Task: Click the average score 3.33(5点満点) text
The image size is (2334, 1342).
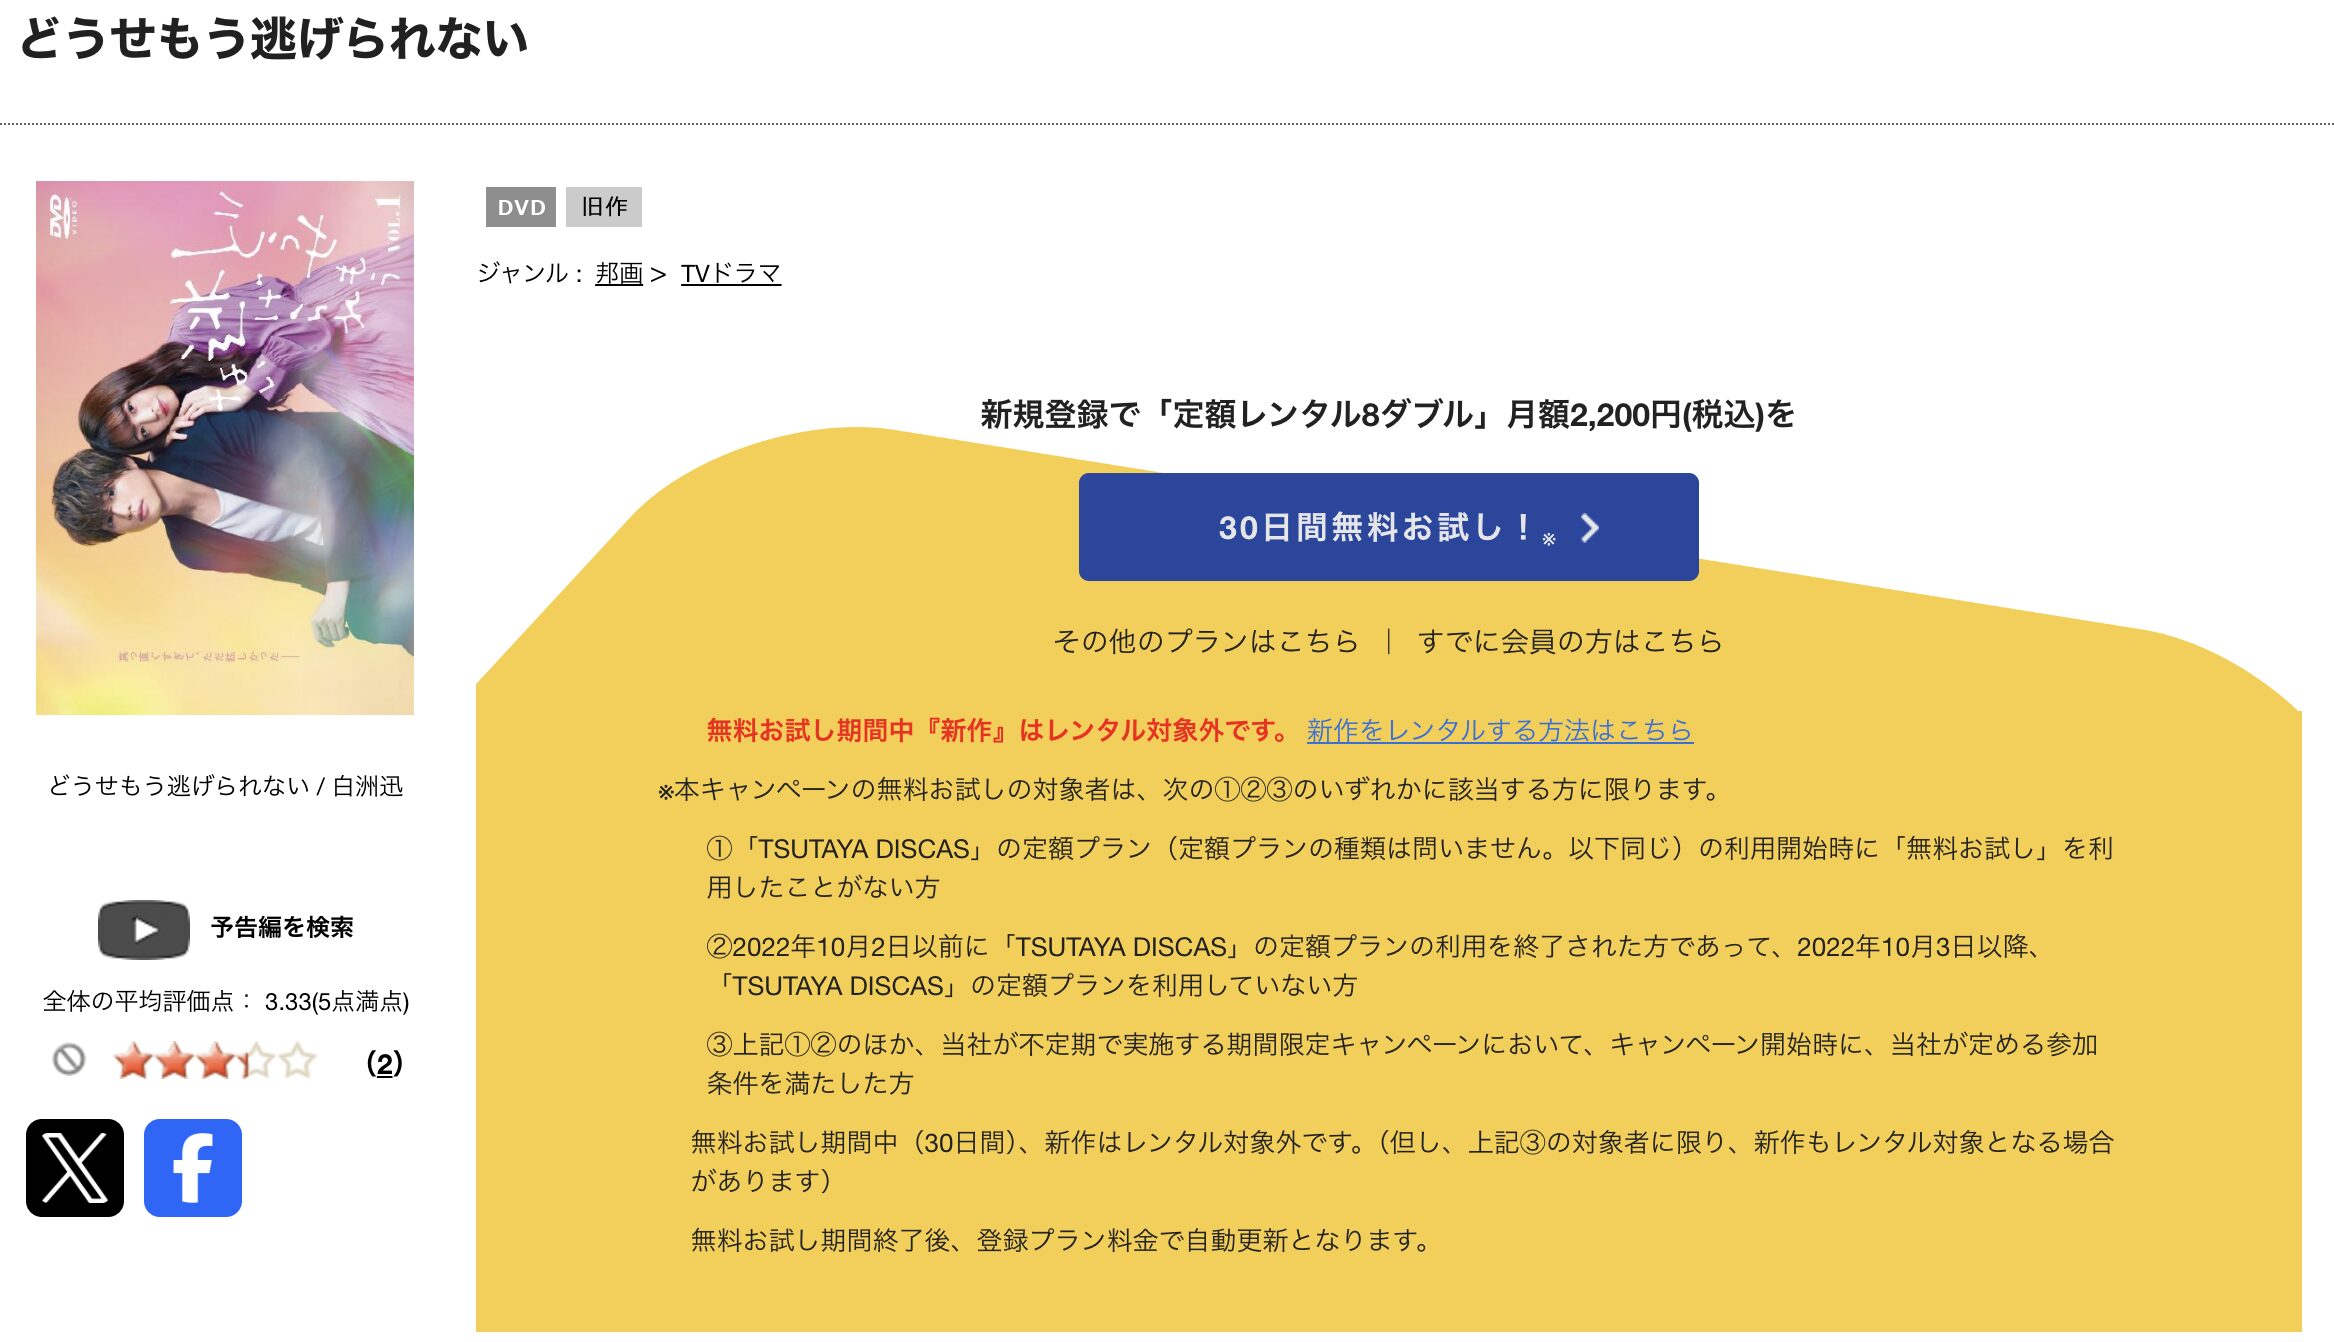Action: click(336, 1002)
